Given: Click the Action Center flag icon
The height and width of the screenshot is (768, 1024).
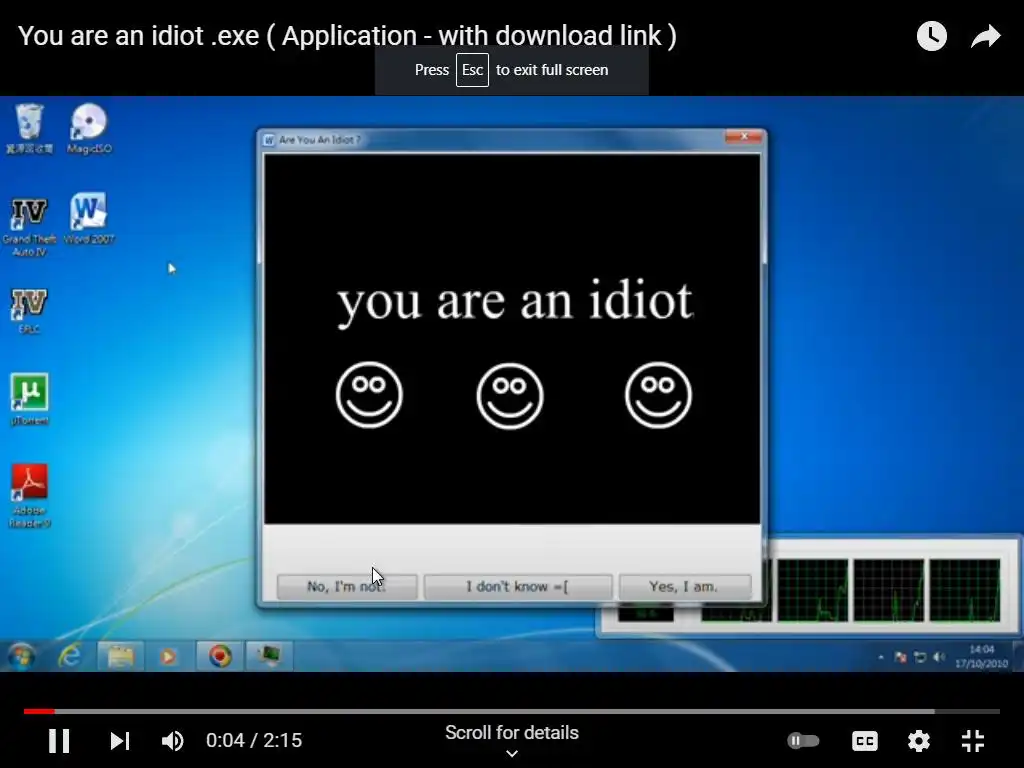Looking at the screenshot, I should point(901,657).
